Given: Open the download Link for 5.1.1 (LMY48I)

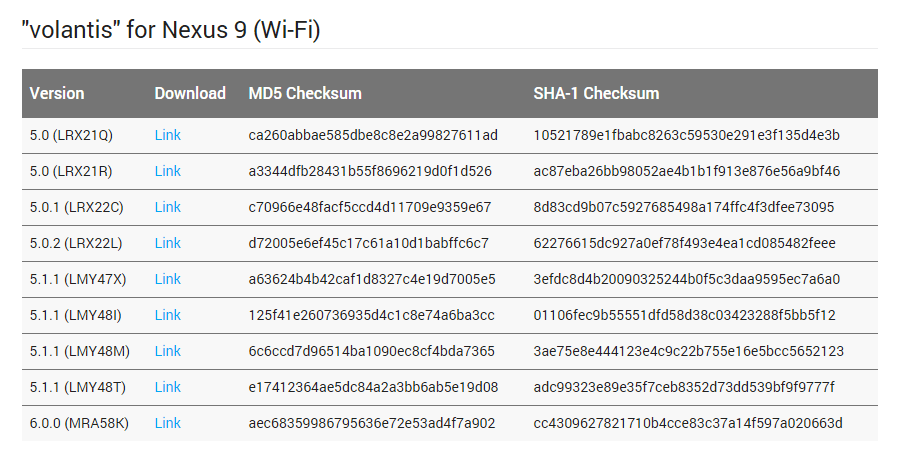Looking at the screenshot, I should click(x=168, y=315).
